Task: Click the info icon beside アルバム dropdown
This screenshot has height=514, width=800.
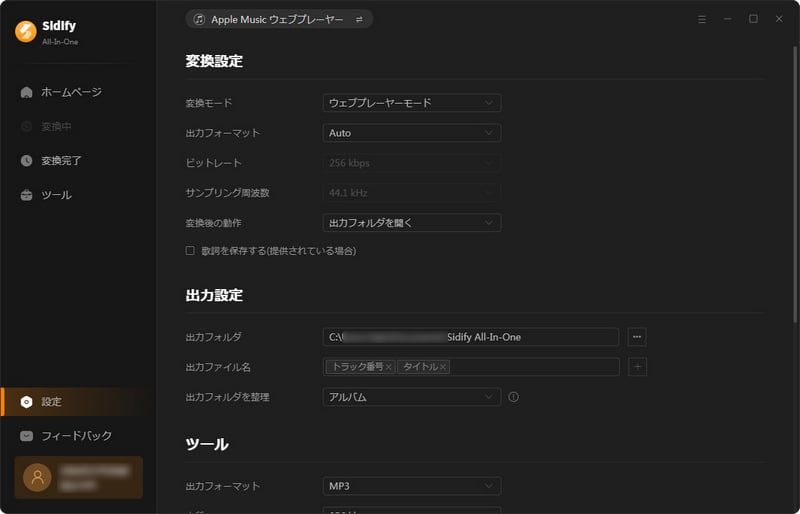Action: pos(513,397)
